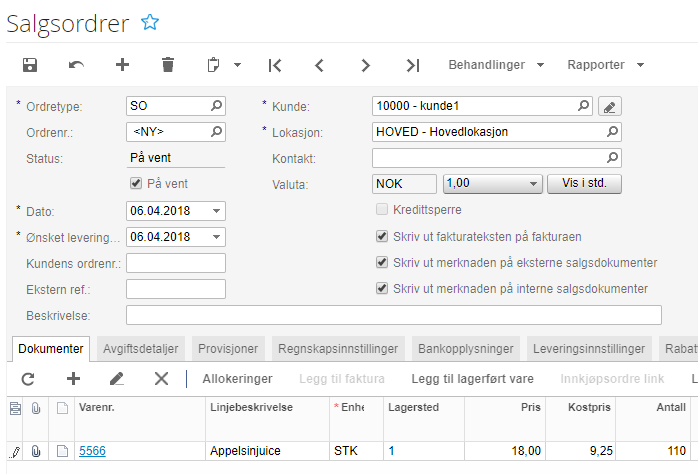Open the Kontakt lookup magnifier

[x=613, y=158]
